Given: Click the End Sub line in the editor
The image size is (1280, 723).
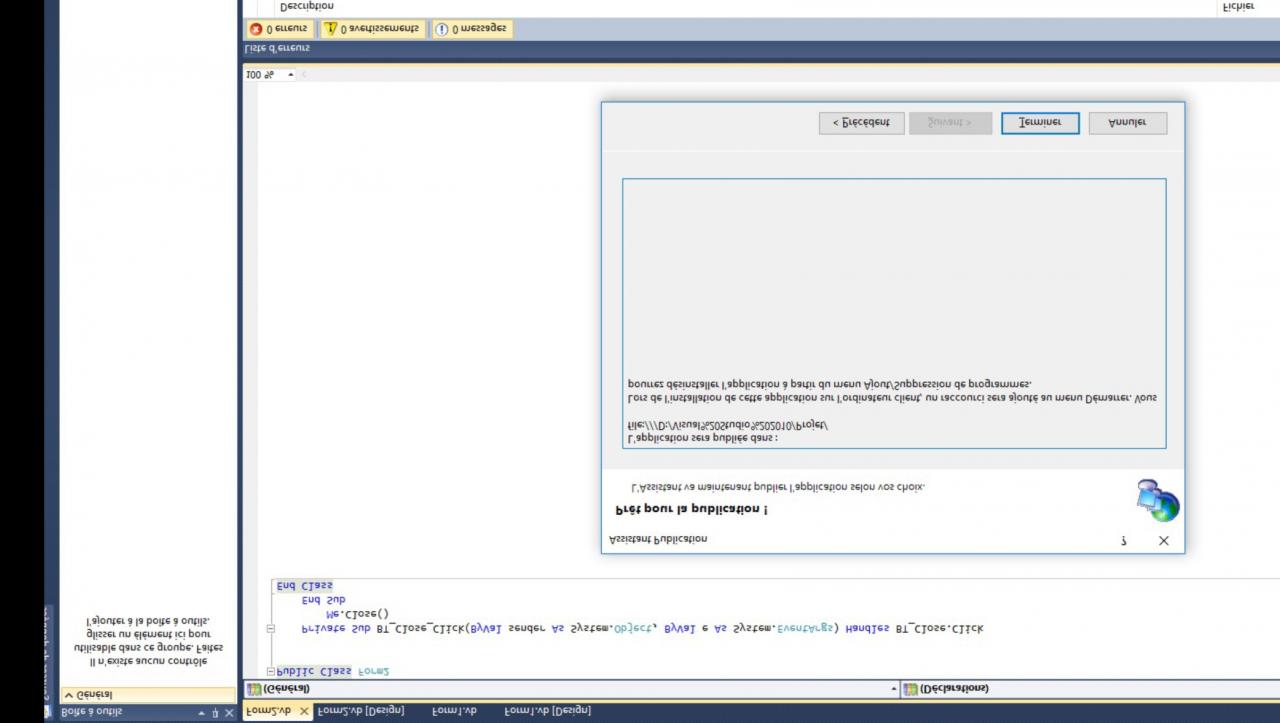Looking at the screenshot, I should point(323,600).
